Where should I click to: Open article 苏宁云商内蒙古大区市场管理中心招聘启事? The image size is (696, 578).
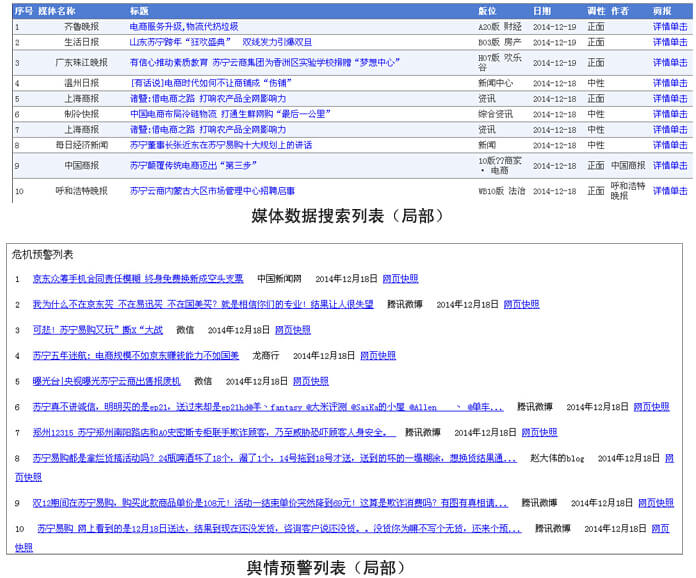click(212, 191)
